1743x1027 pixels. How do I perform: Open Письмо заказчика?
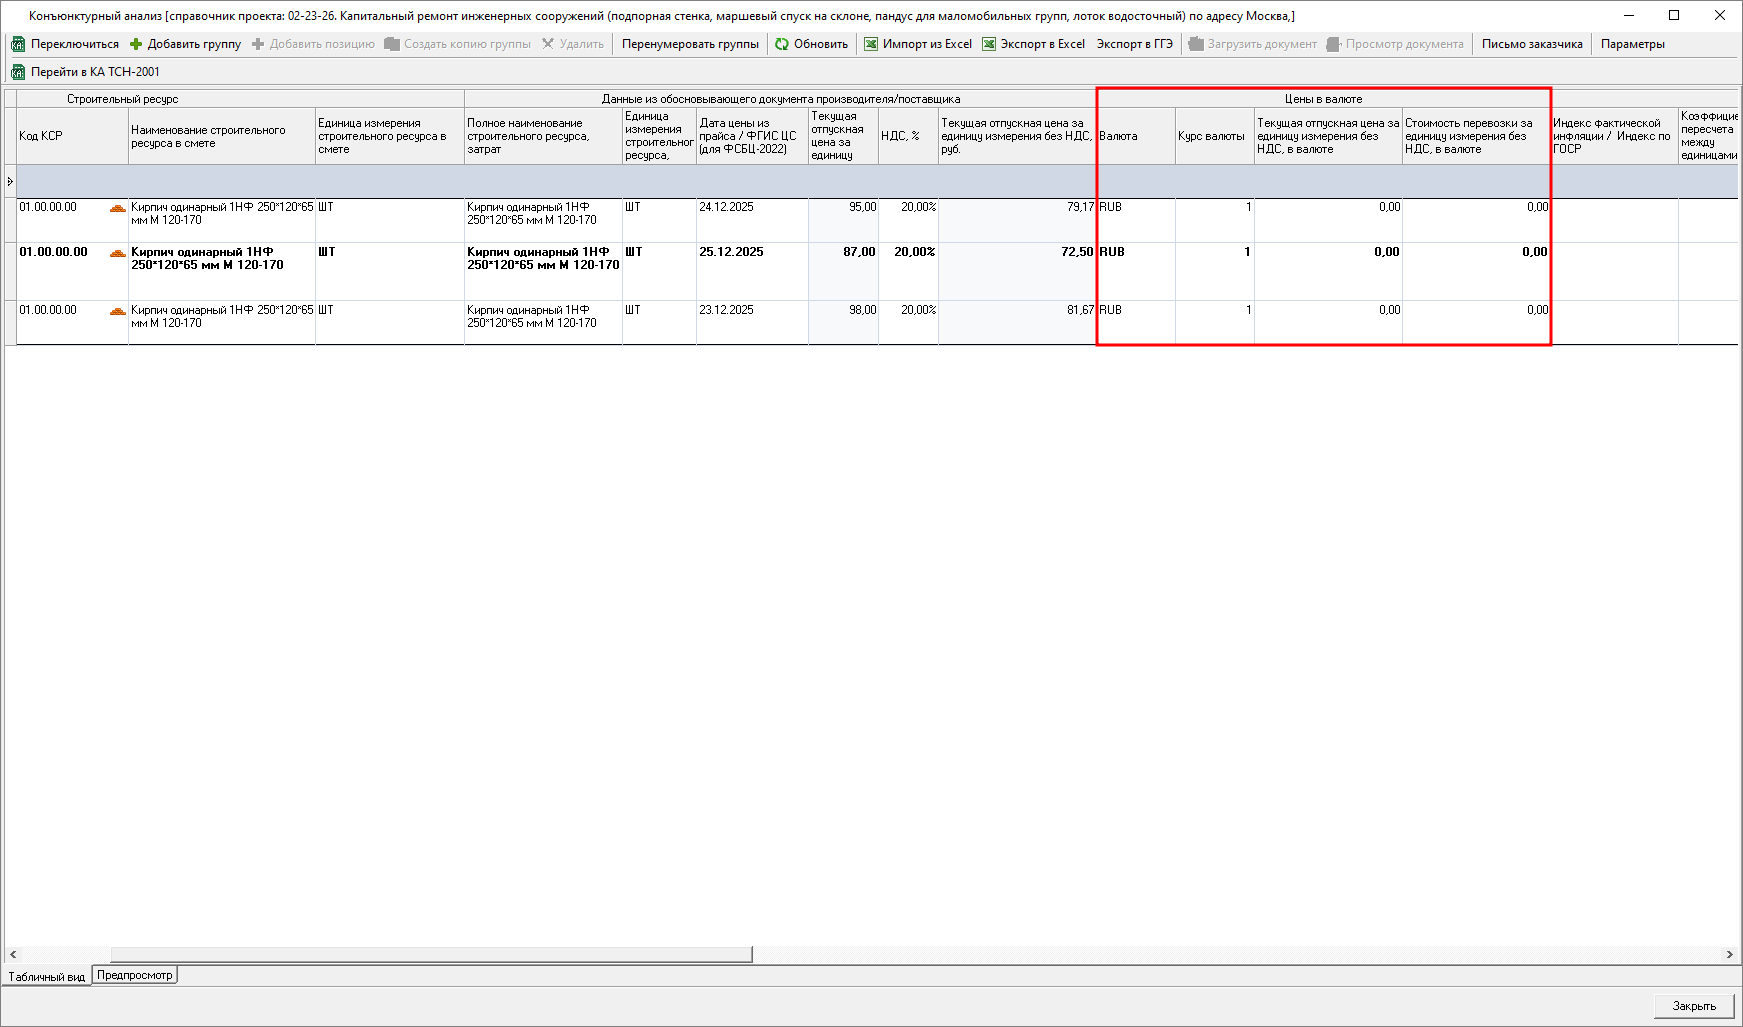point(1532,44)
